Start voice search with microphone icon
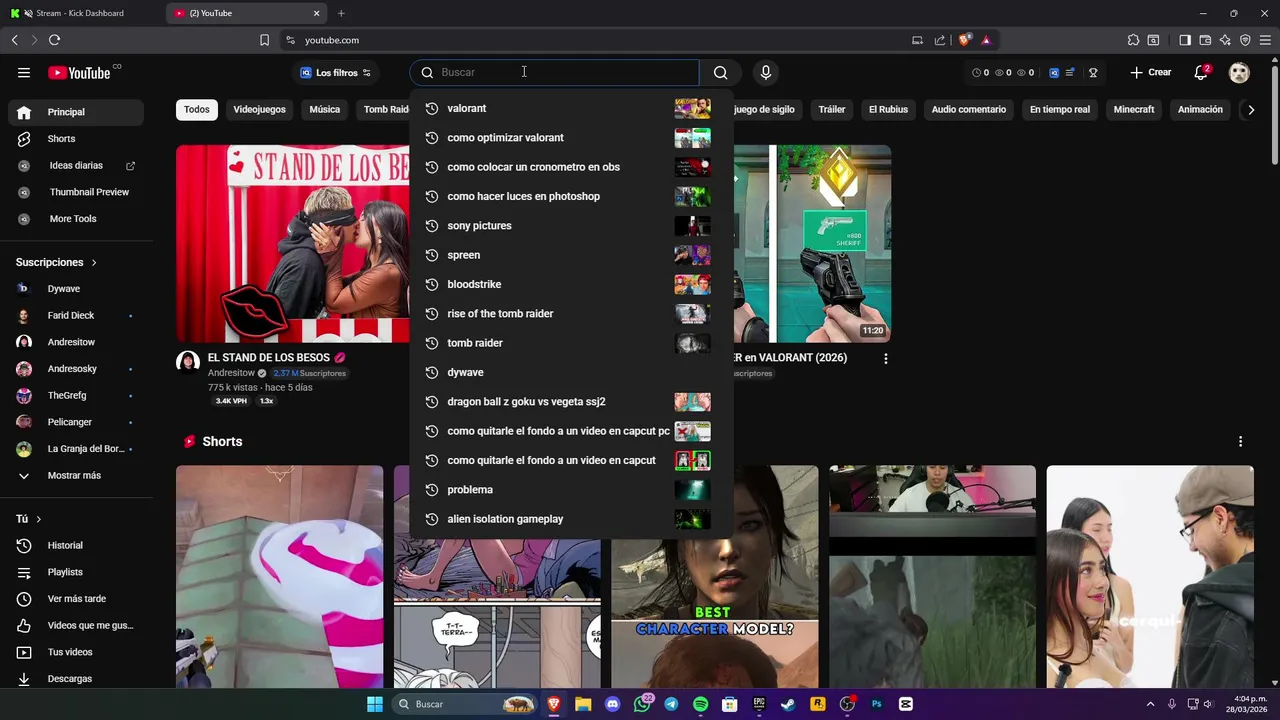The image size is (1280, 720). click(766, 72)
